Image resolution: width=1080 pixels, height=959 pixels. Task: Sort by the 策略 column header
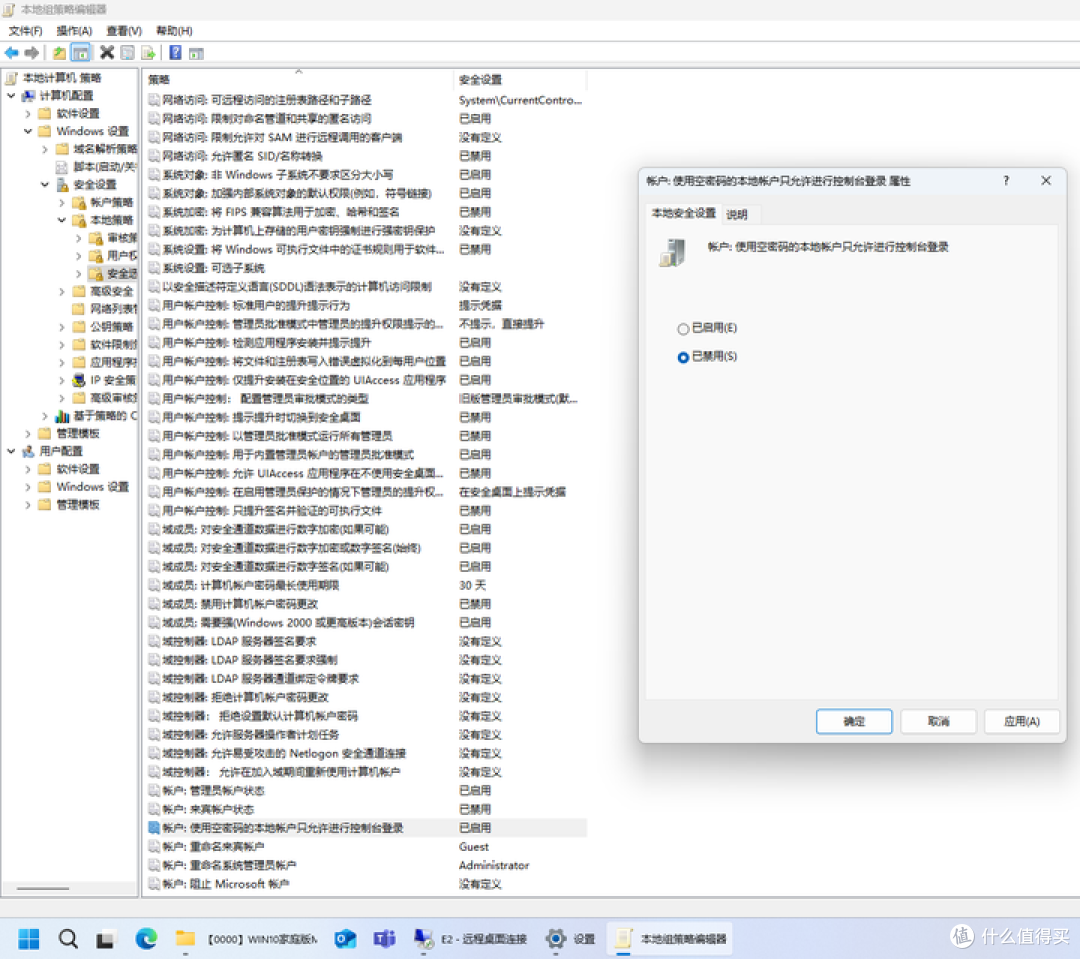pyautogui.click(x=297, y=80)
